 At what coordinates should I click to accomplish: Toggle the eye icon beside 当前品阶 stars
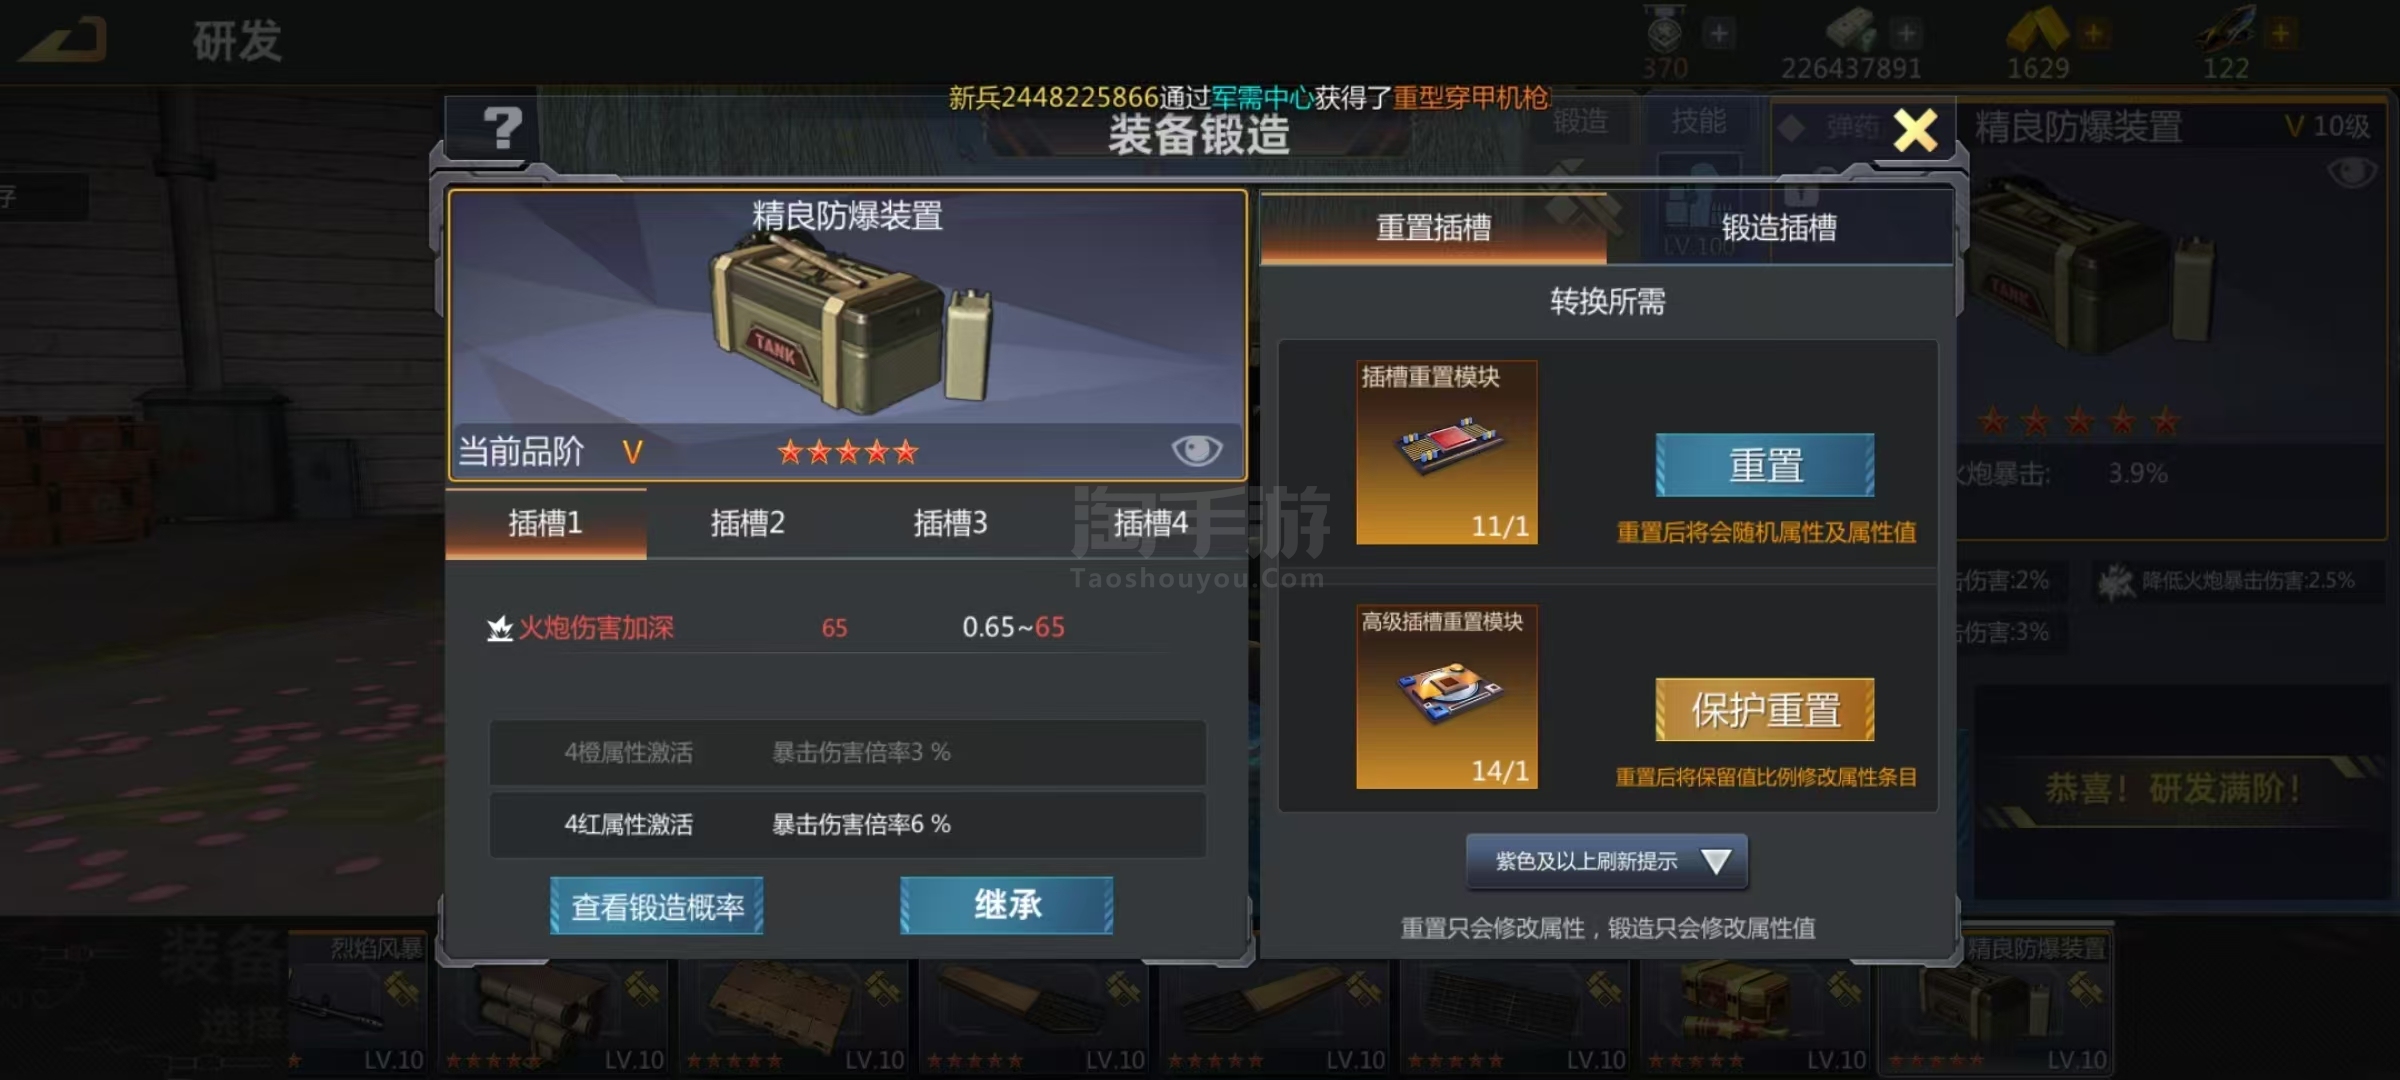(1196, 451)
